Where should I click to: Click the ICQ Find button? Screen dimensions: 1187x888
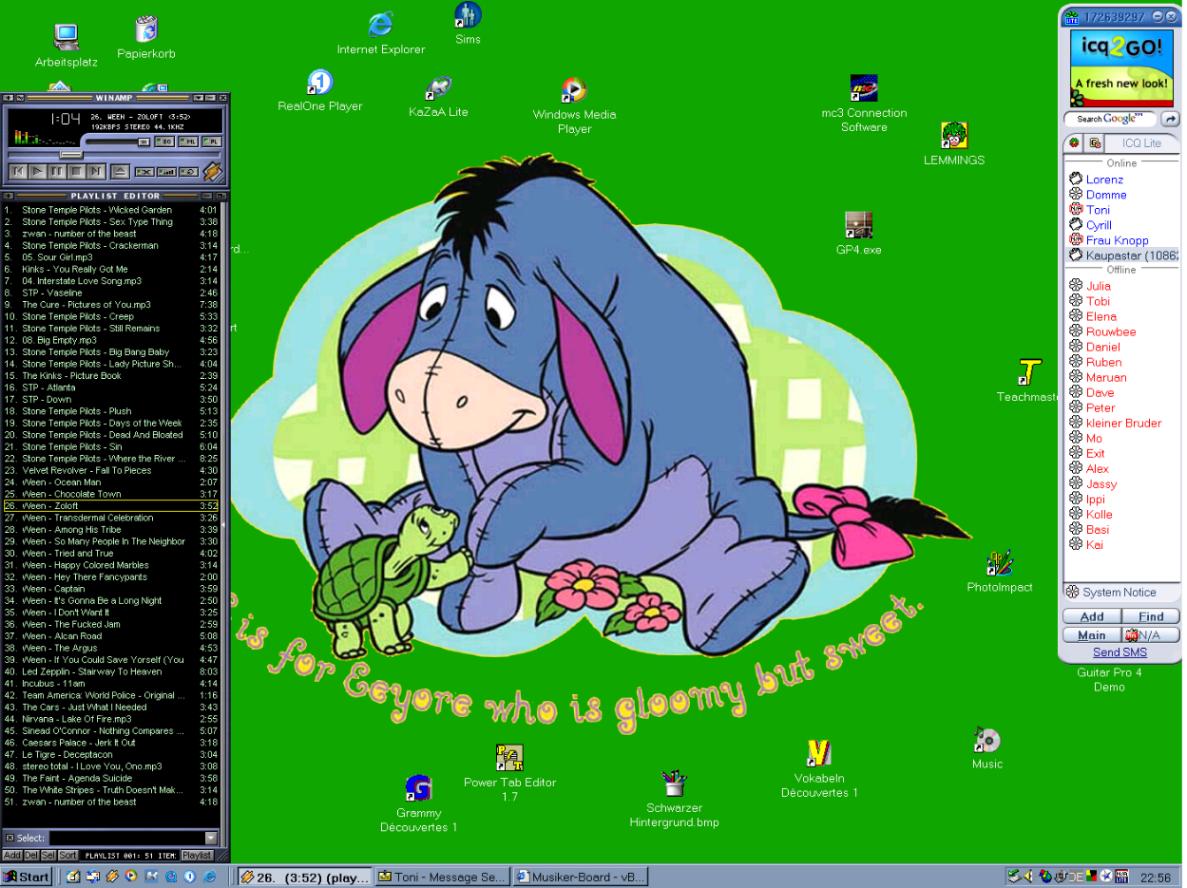(1150, 616)
